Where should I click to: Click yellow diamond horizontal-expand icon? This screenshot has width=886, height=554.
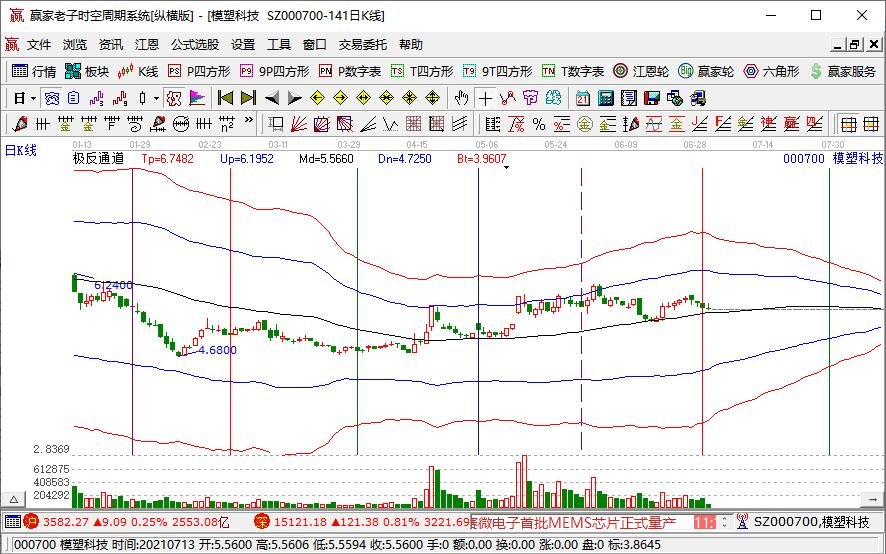363,98
